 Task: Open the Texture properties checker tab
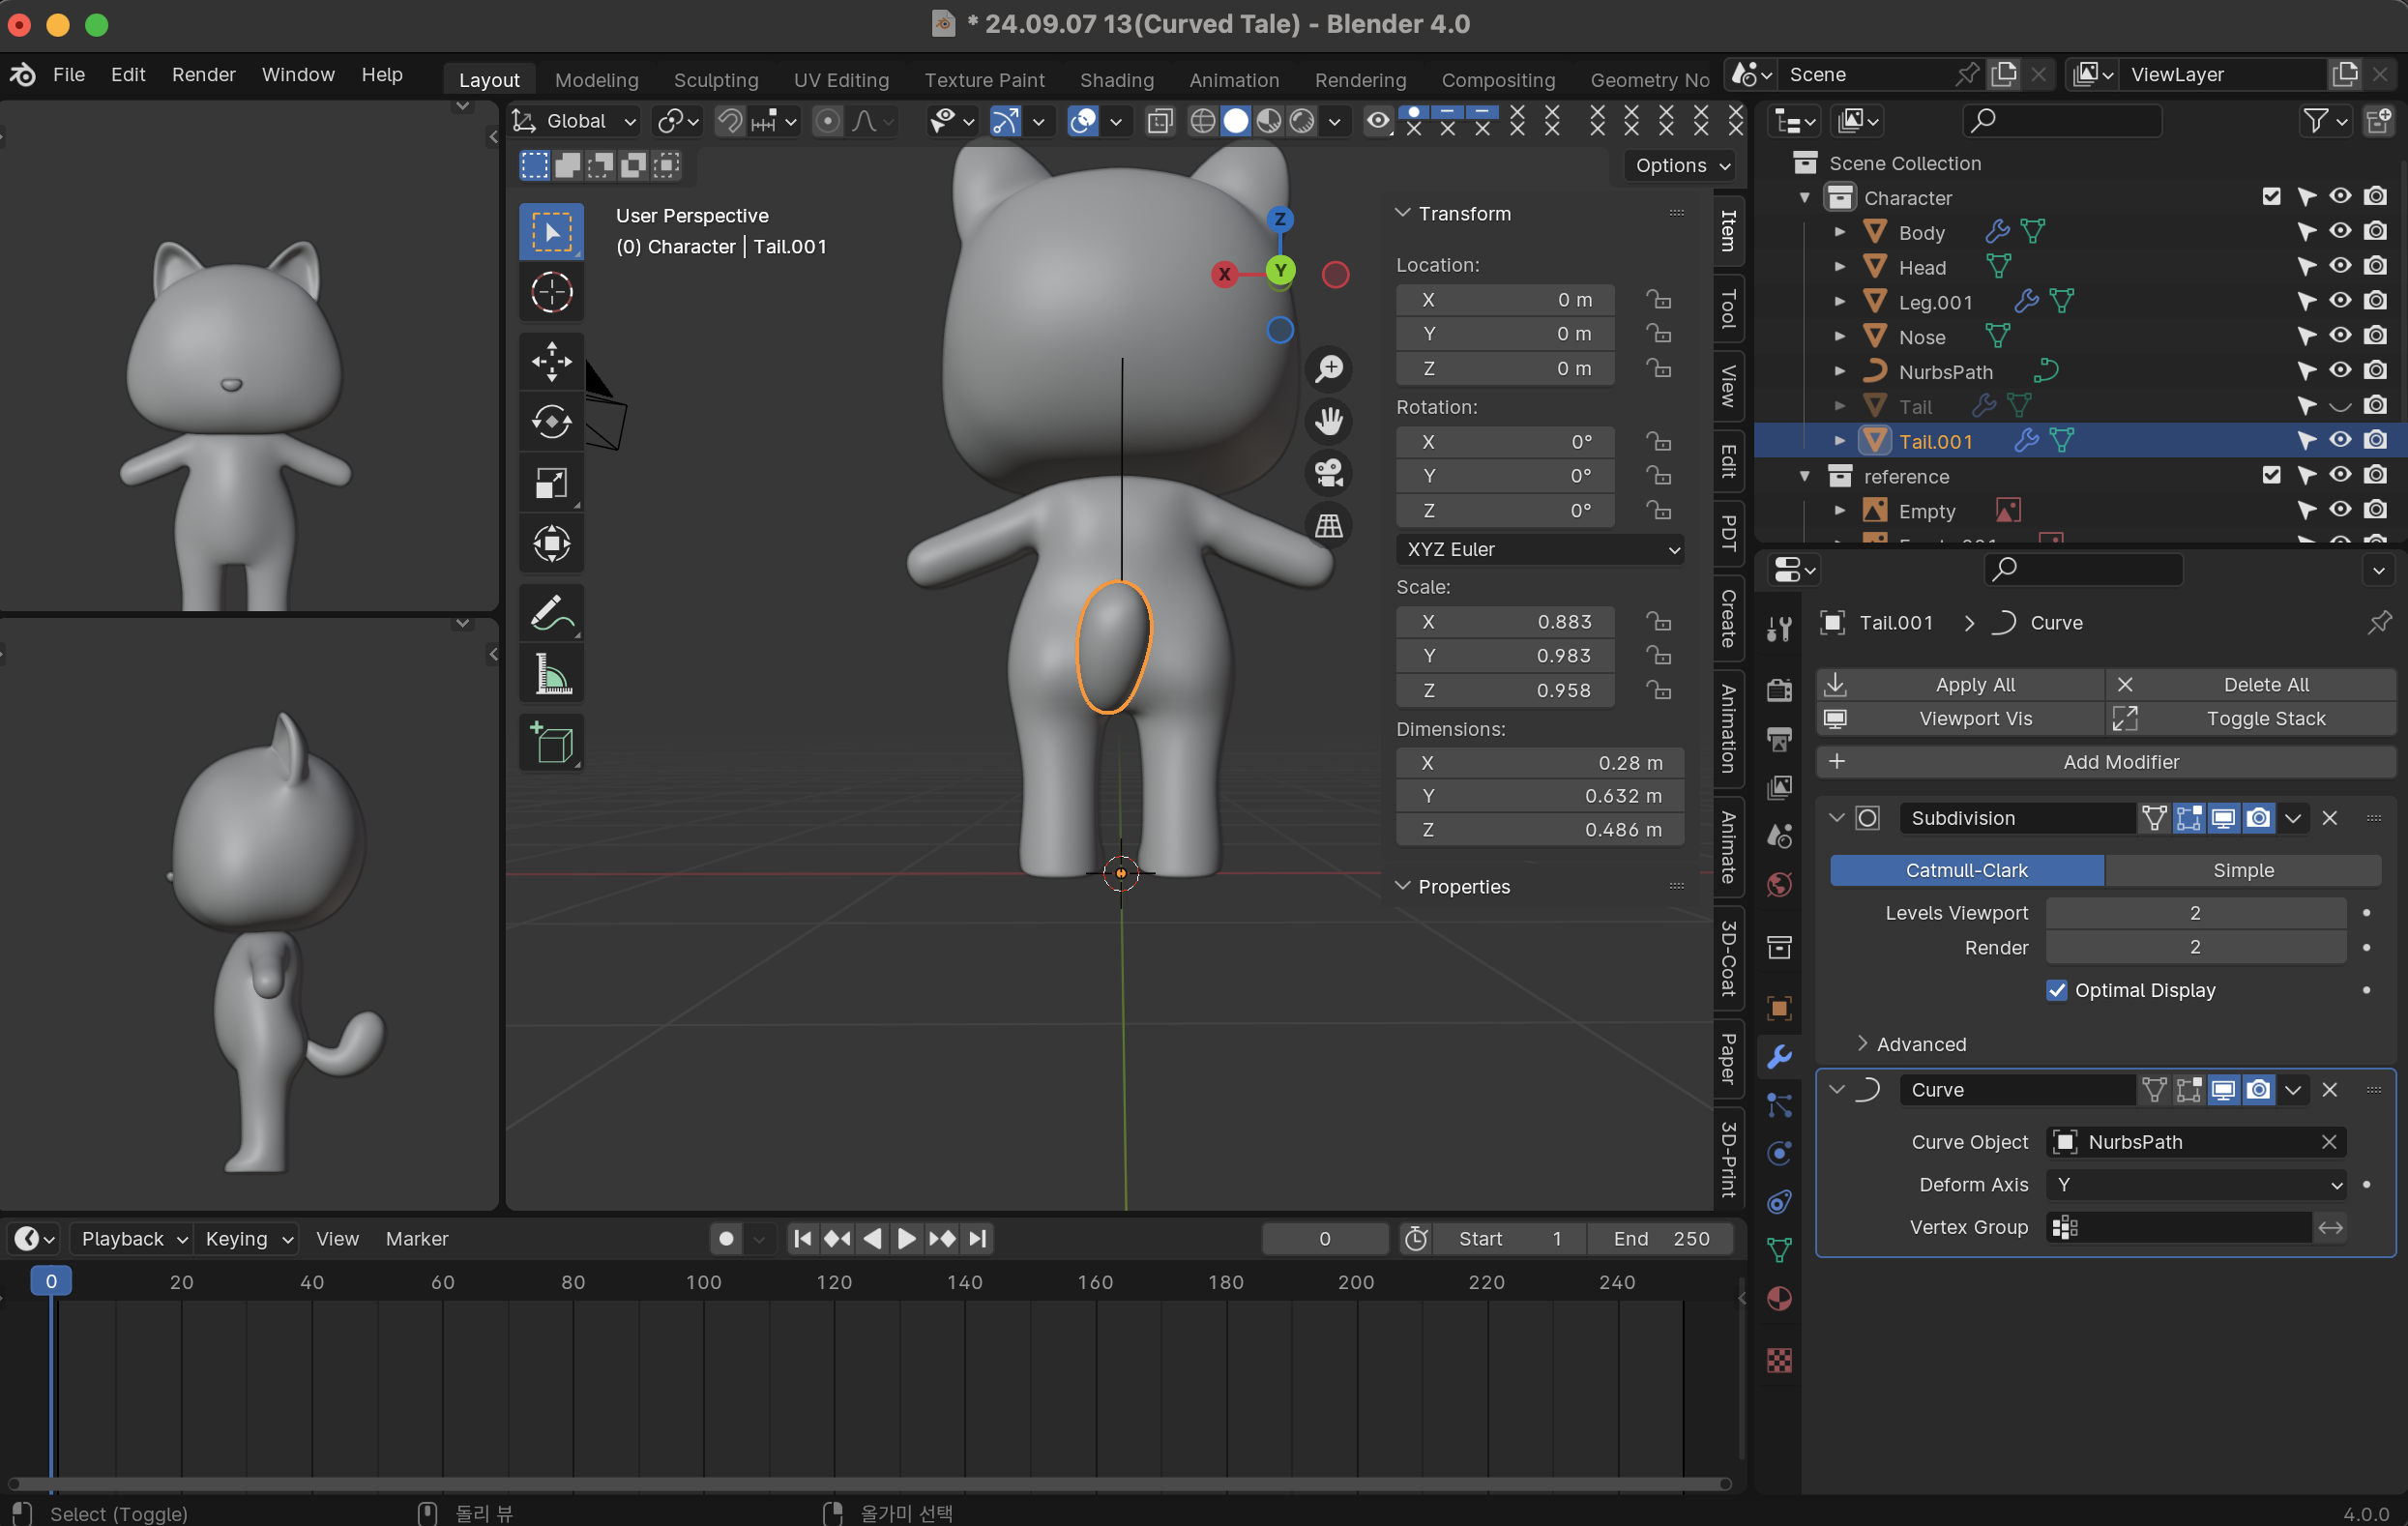coord(1779,1360)
